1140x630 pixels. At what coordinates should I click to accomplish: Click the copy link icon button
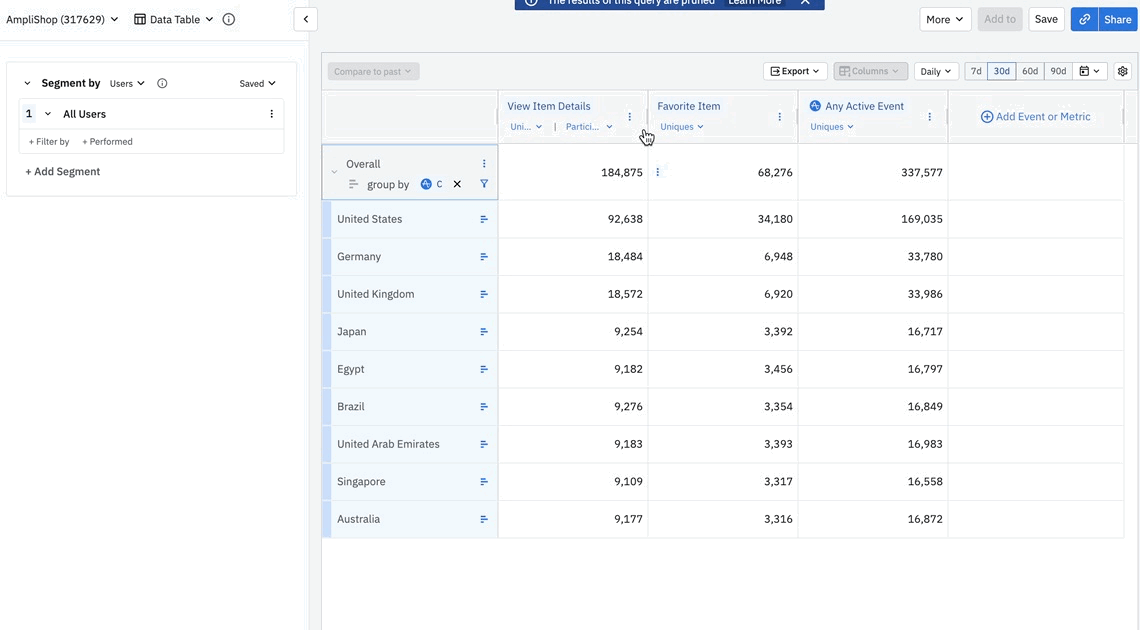tap(1084, 19)
